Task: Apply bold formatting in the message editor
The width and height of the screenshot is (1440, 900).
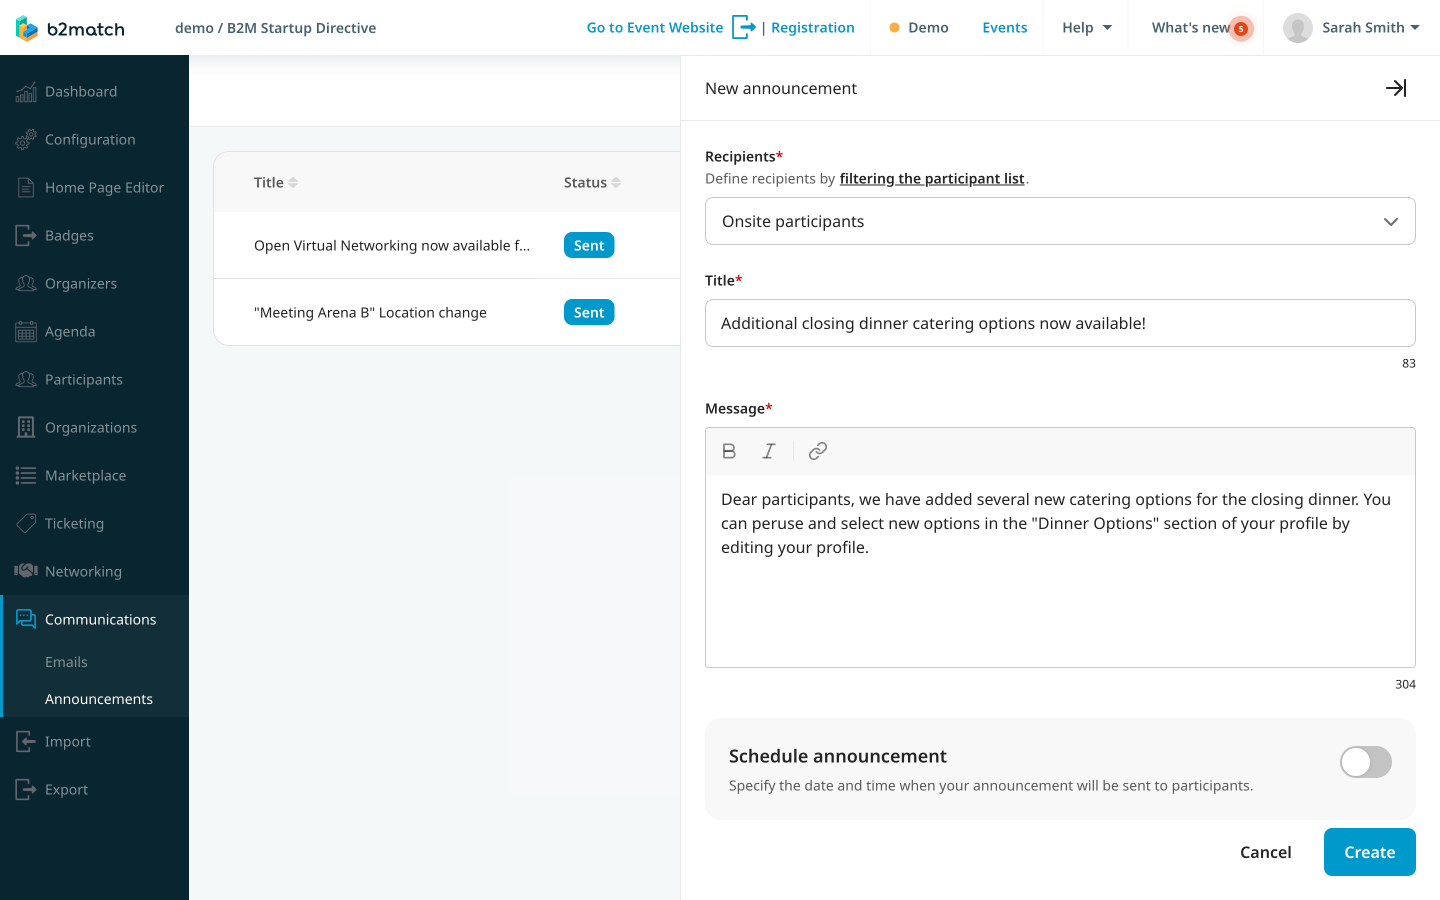Action: point(729,451)
